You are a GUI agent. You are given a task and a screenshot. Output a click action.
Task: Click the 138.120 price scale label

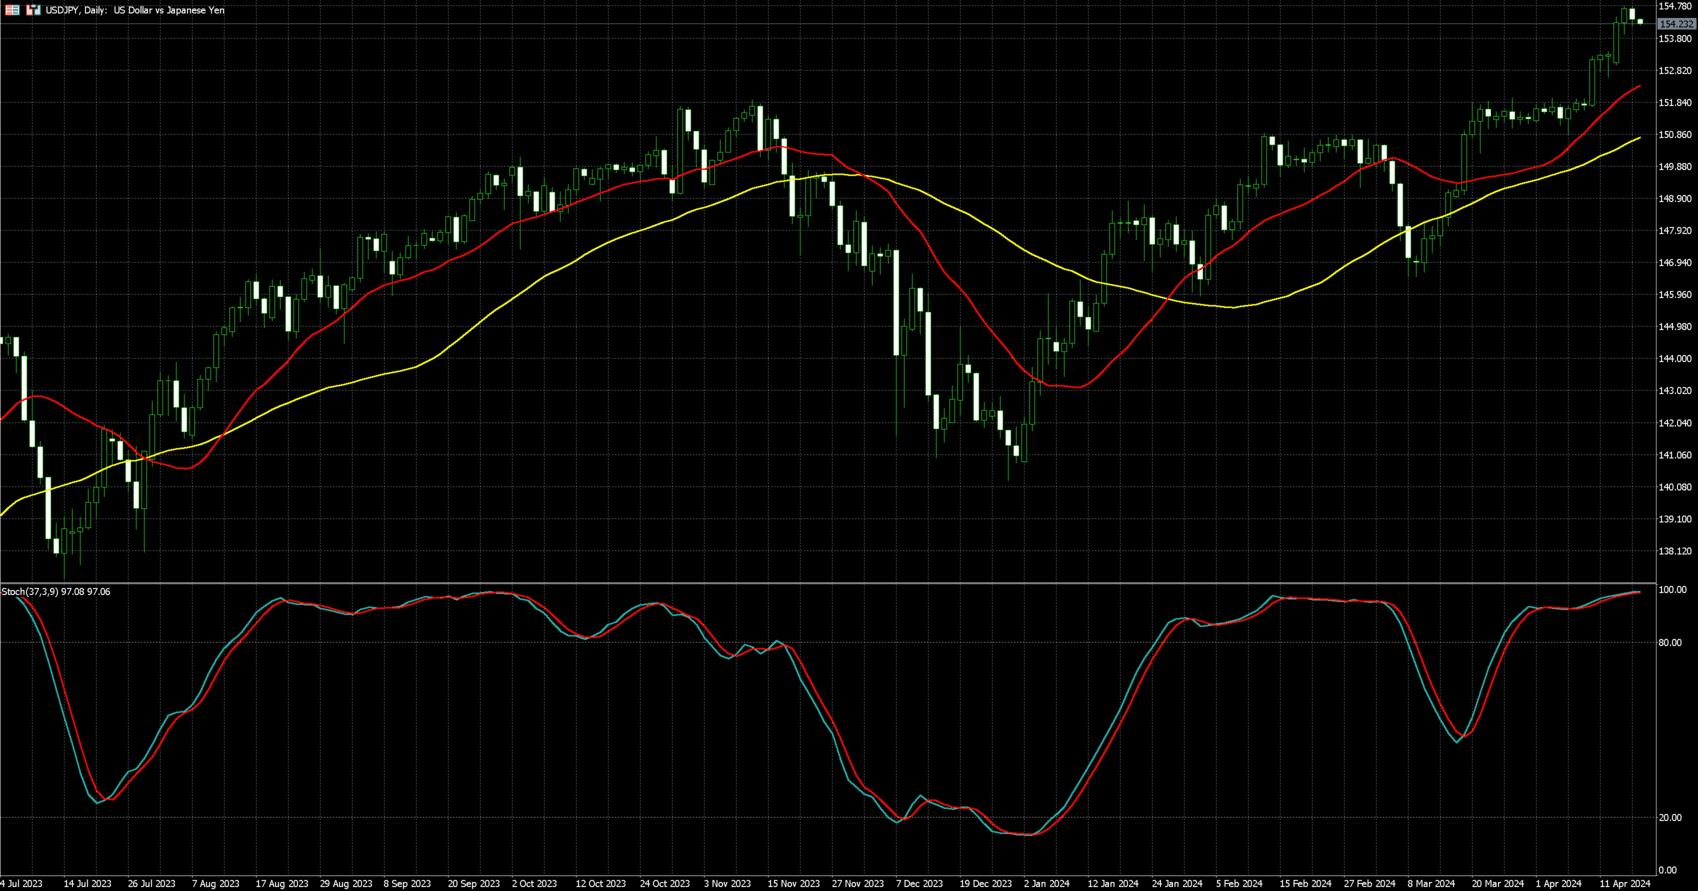(x=1675, y=551)
